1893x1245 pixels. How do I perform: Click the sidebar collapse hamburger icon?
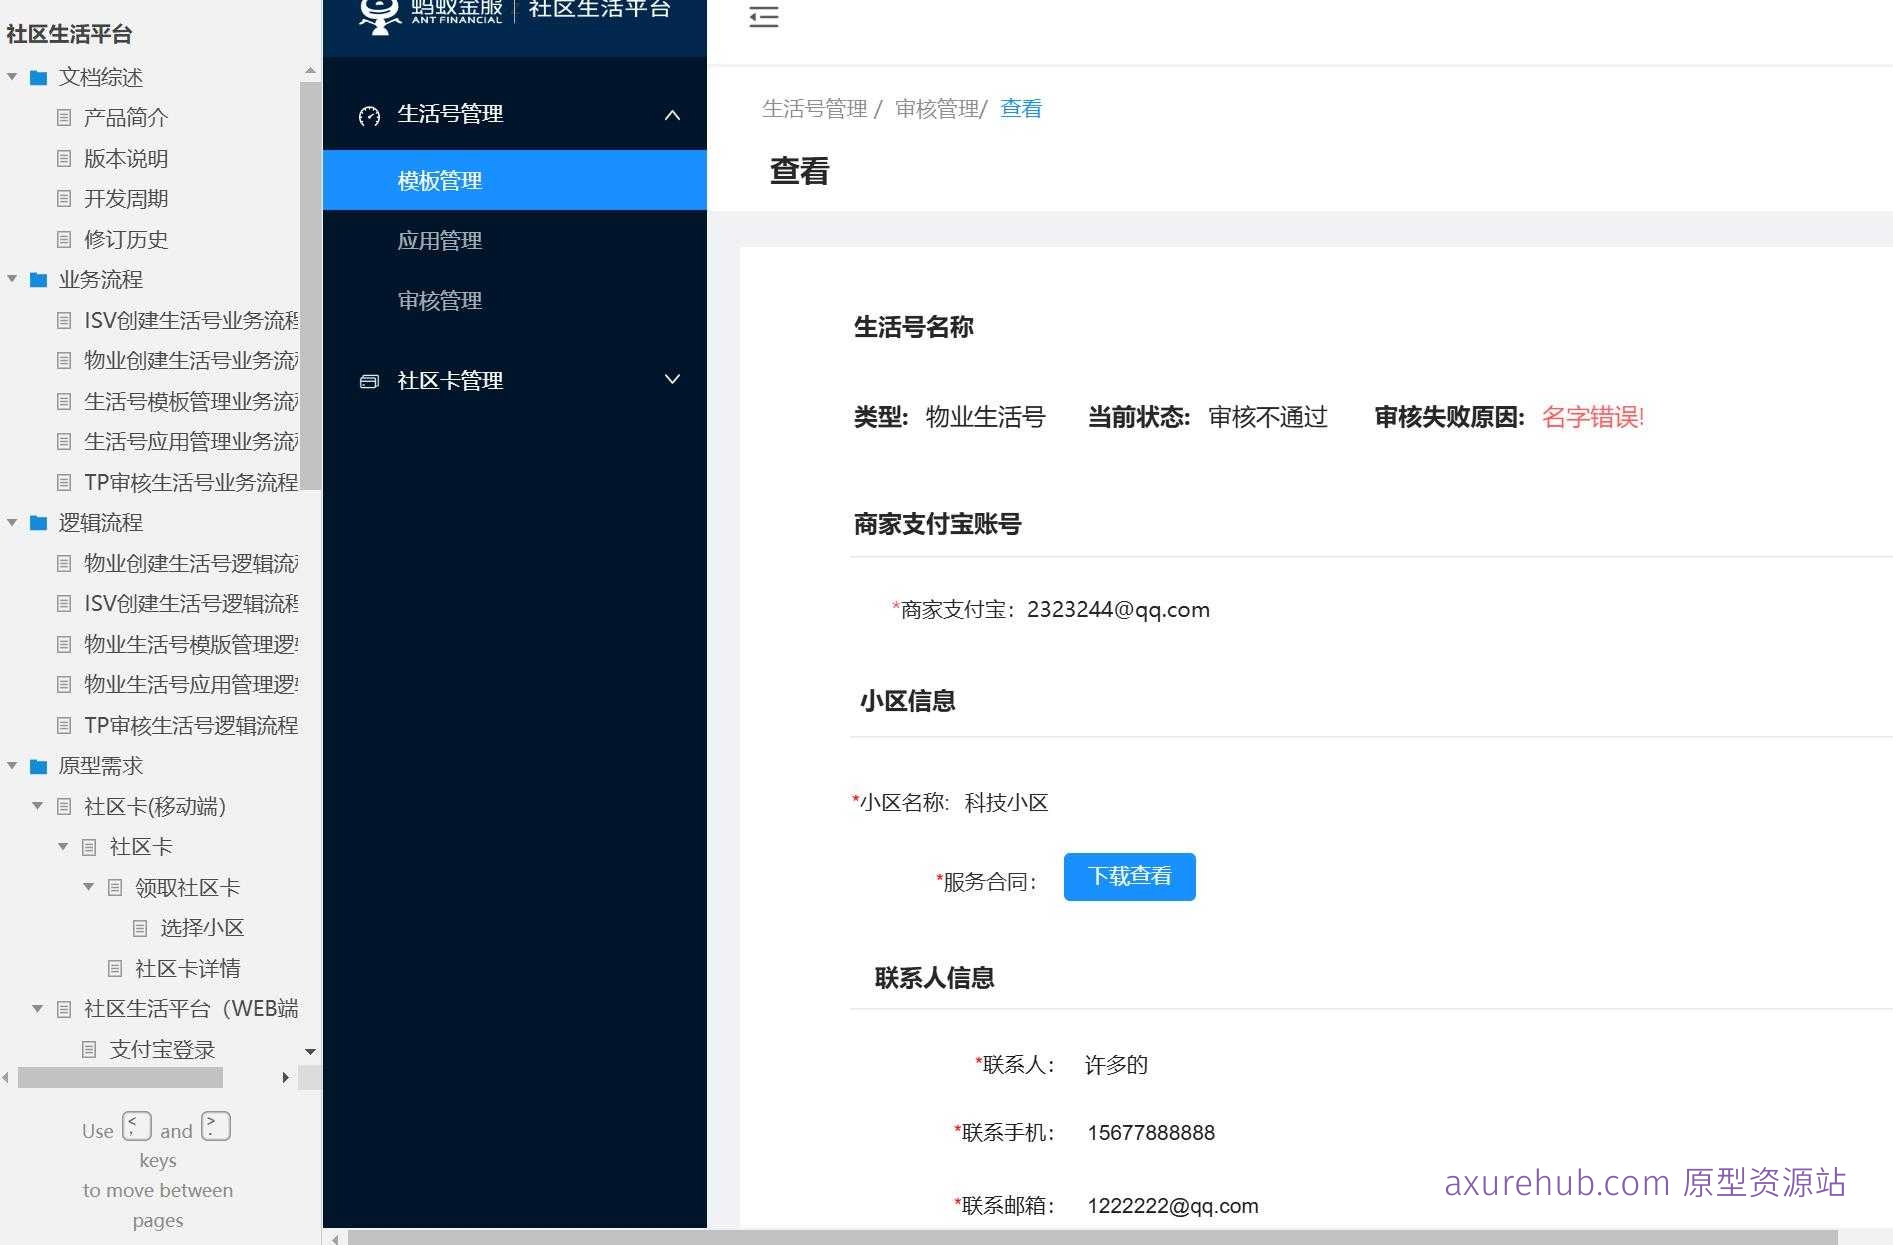coord(763,17)
